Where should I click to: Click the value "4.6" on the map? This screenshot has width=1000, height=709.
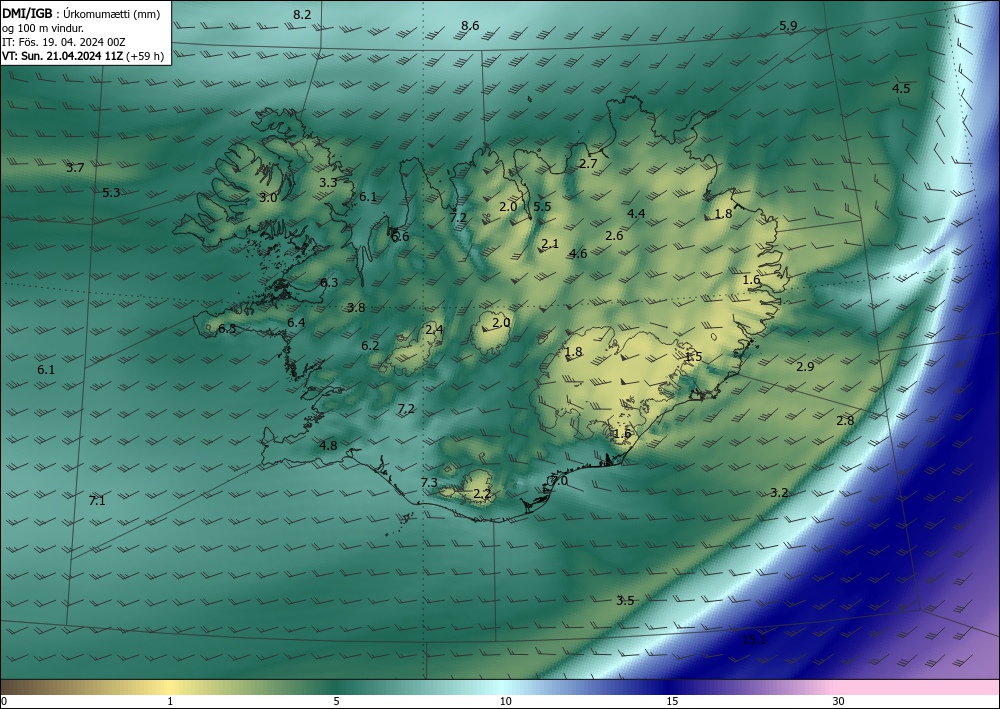tap(578, 254)
